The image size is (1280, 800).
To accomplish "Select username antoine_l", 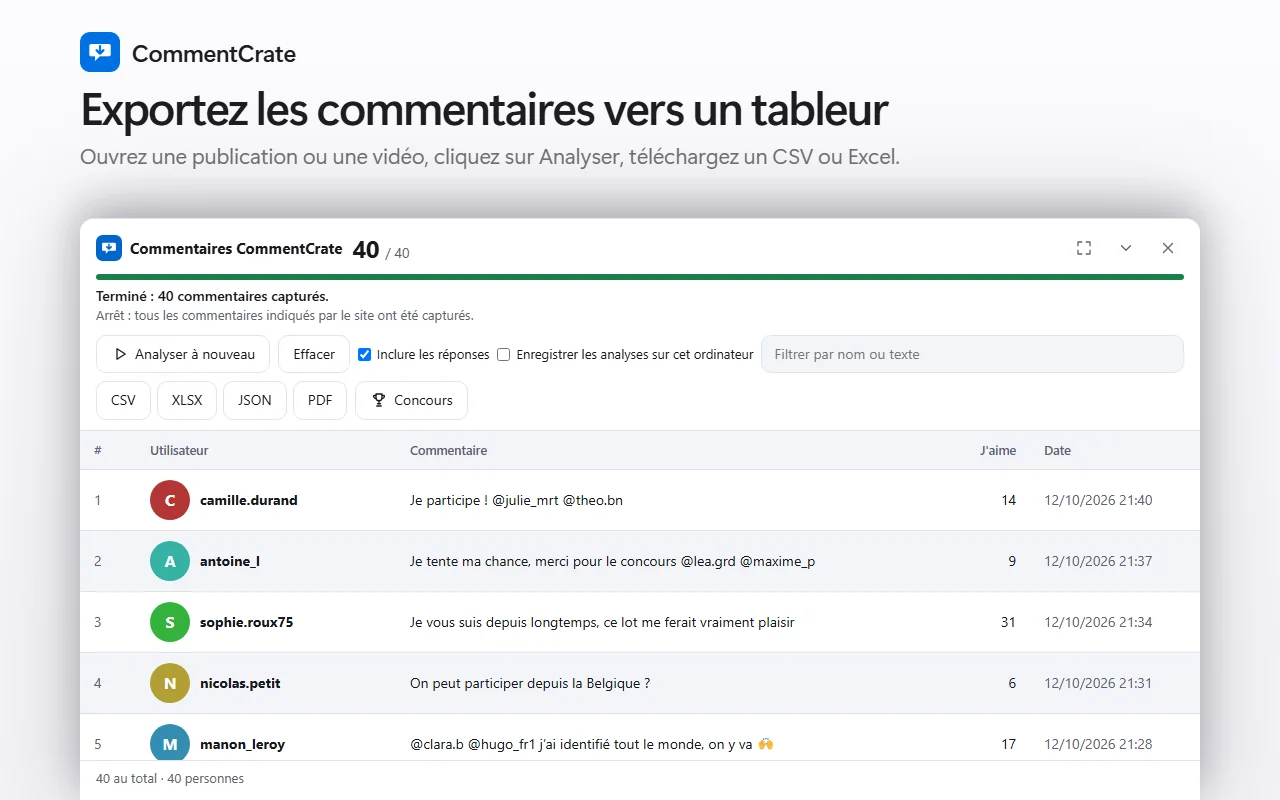I will point(230,561).
